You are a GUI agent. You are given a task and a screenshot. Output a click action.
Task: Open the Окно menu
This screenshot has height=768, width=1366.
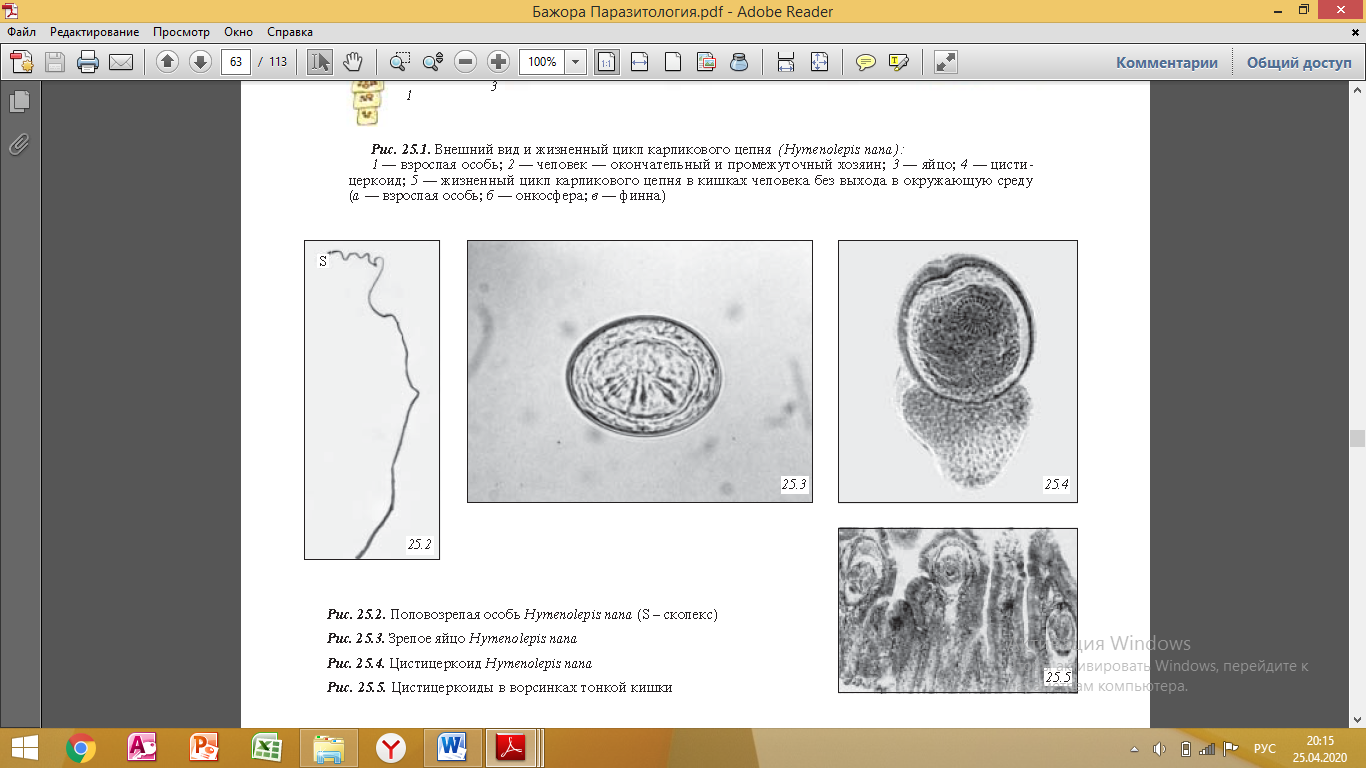(240, 32)
